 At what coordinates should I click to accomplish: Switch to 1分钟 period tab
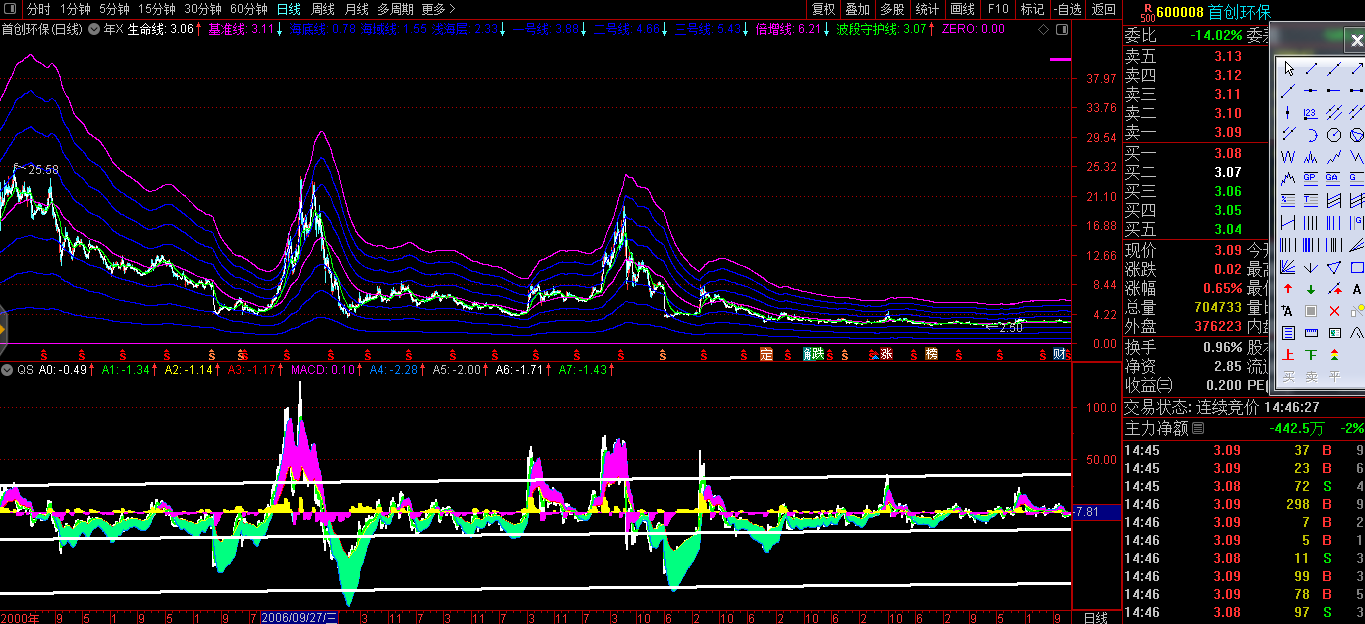pos(74,9)
